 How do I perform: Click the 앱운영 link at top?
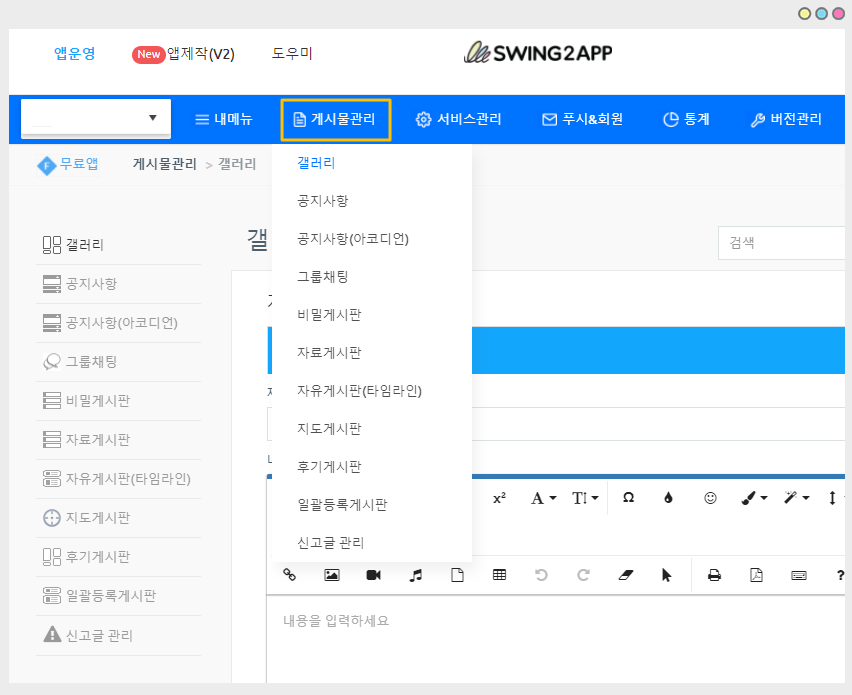click(x=75, y=54)
